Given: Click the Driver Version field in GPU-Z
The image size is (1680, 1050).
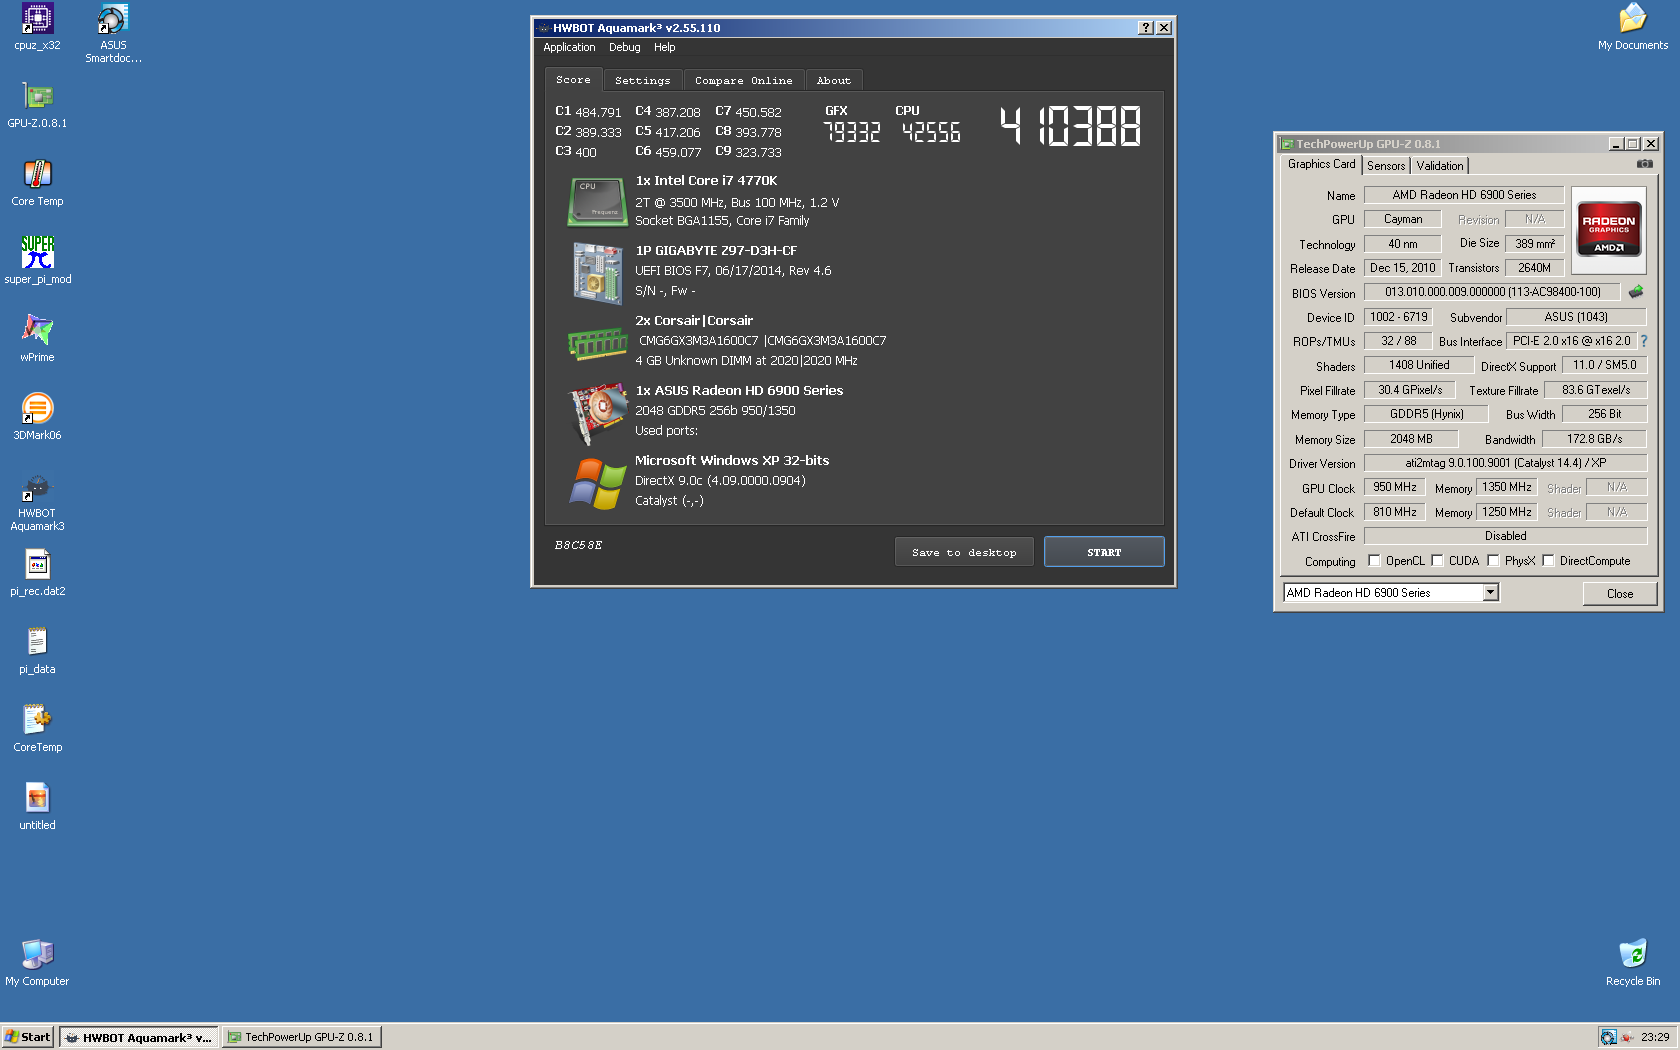Looking at the screenshot, I should pos(1505,463).
